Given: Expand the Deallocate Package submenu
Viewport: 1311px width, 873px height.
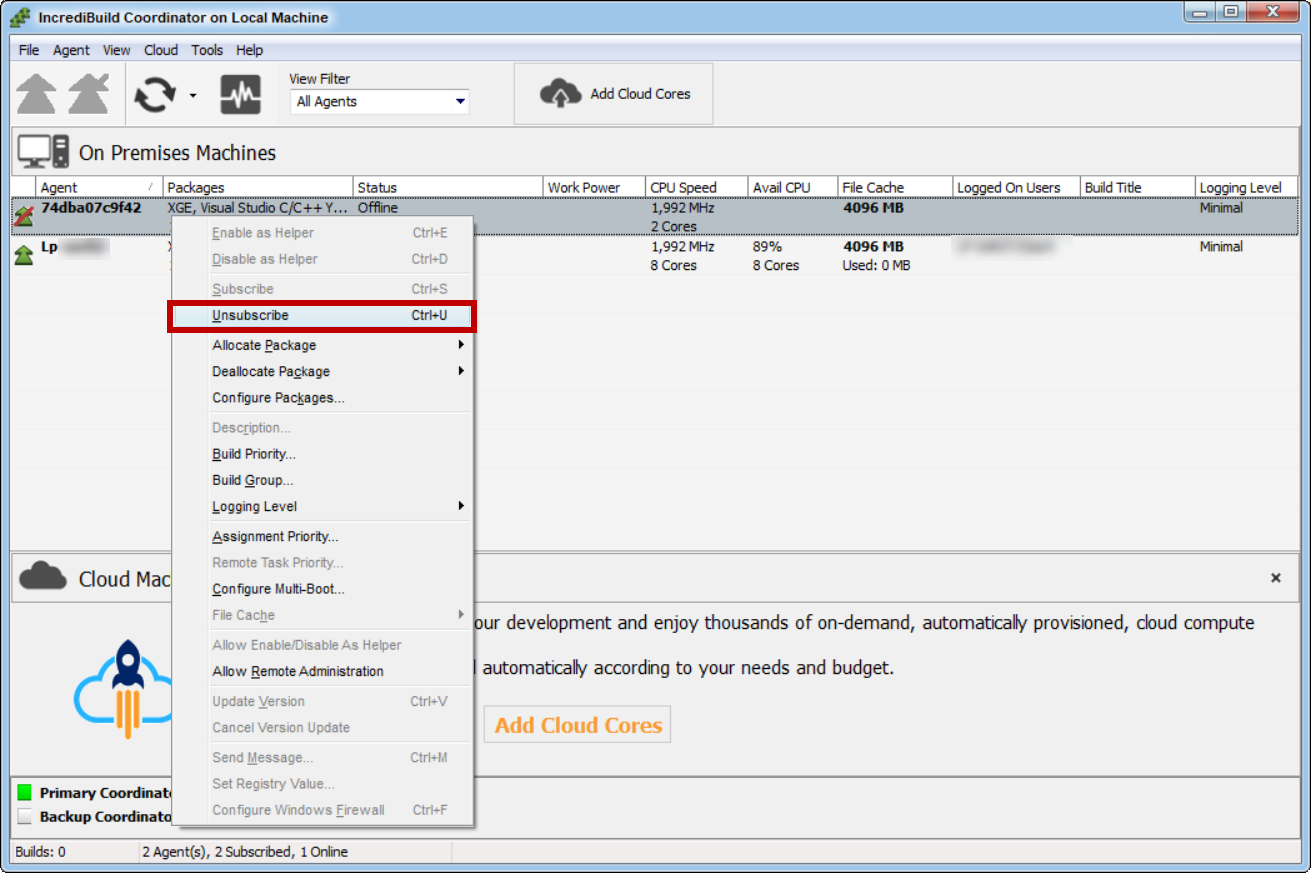Looking at the screenshot, I should click(x=322, y=371).
